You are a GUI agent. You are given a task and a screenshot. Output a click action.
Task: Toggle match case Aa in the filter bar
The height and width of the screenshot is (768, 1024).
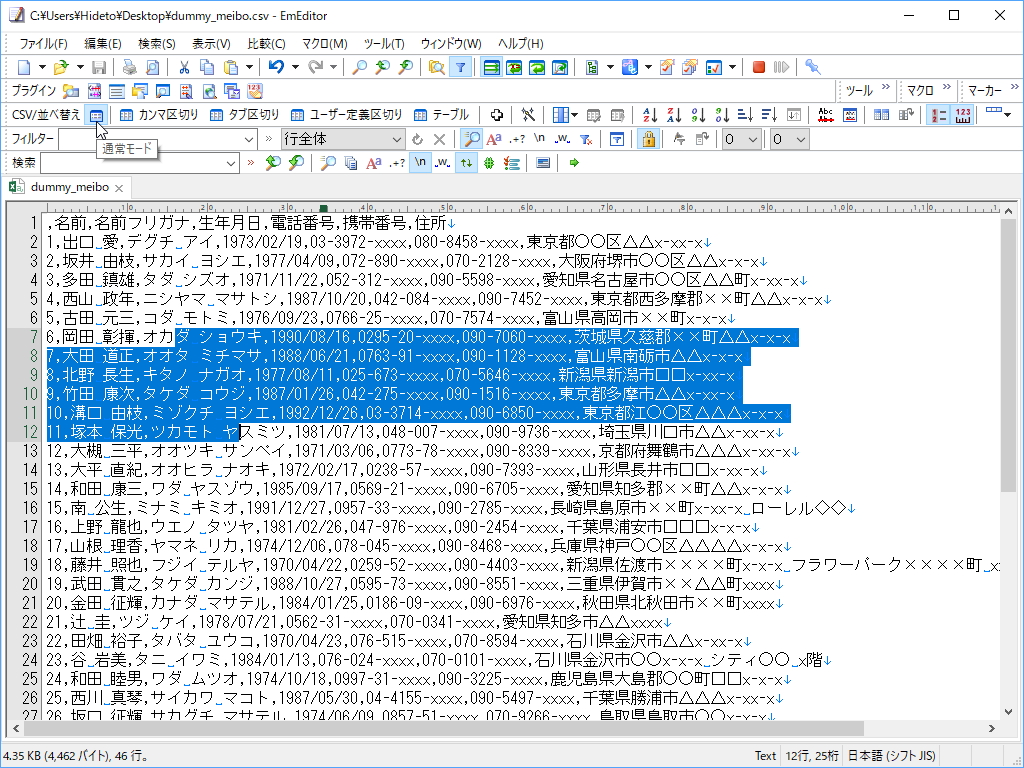click(x=494, y=138)
